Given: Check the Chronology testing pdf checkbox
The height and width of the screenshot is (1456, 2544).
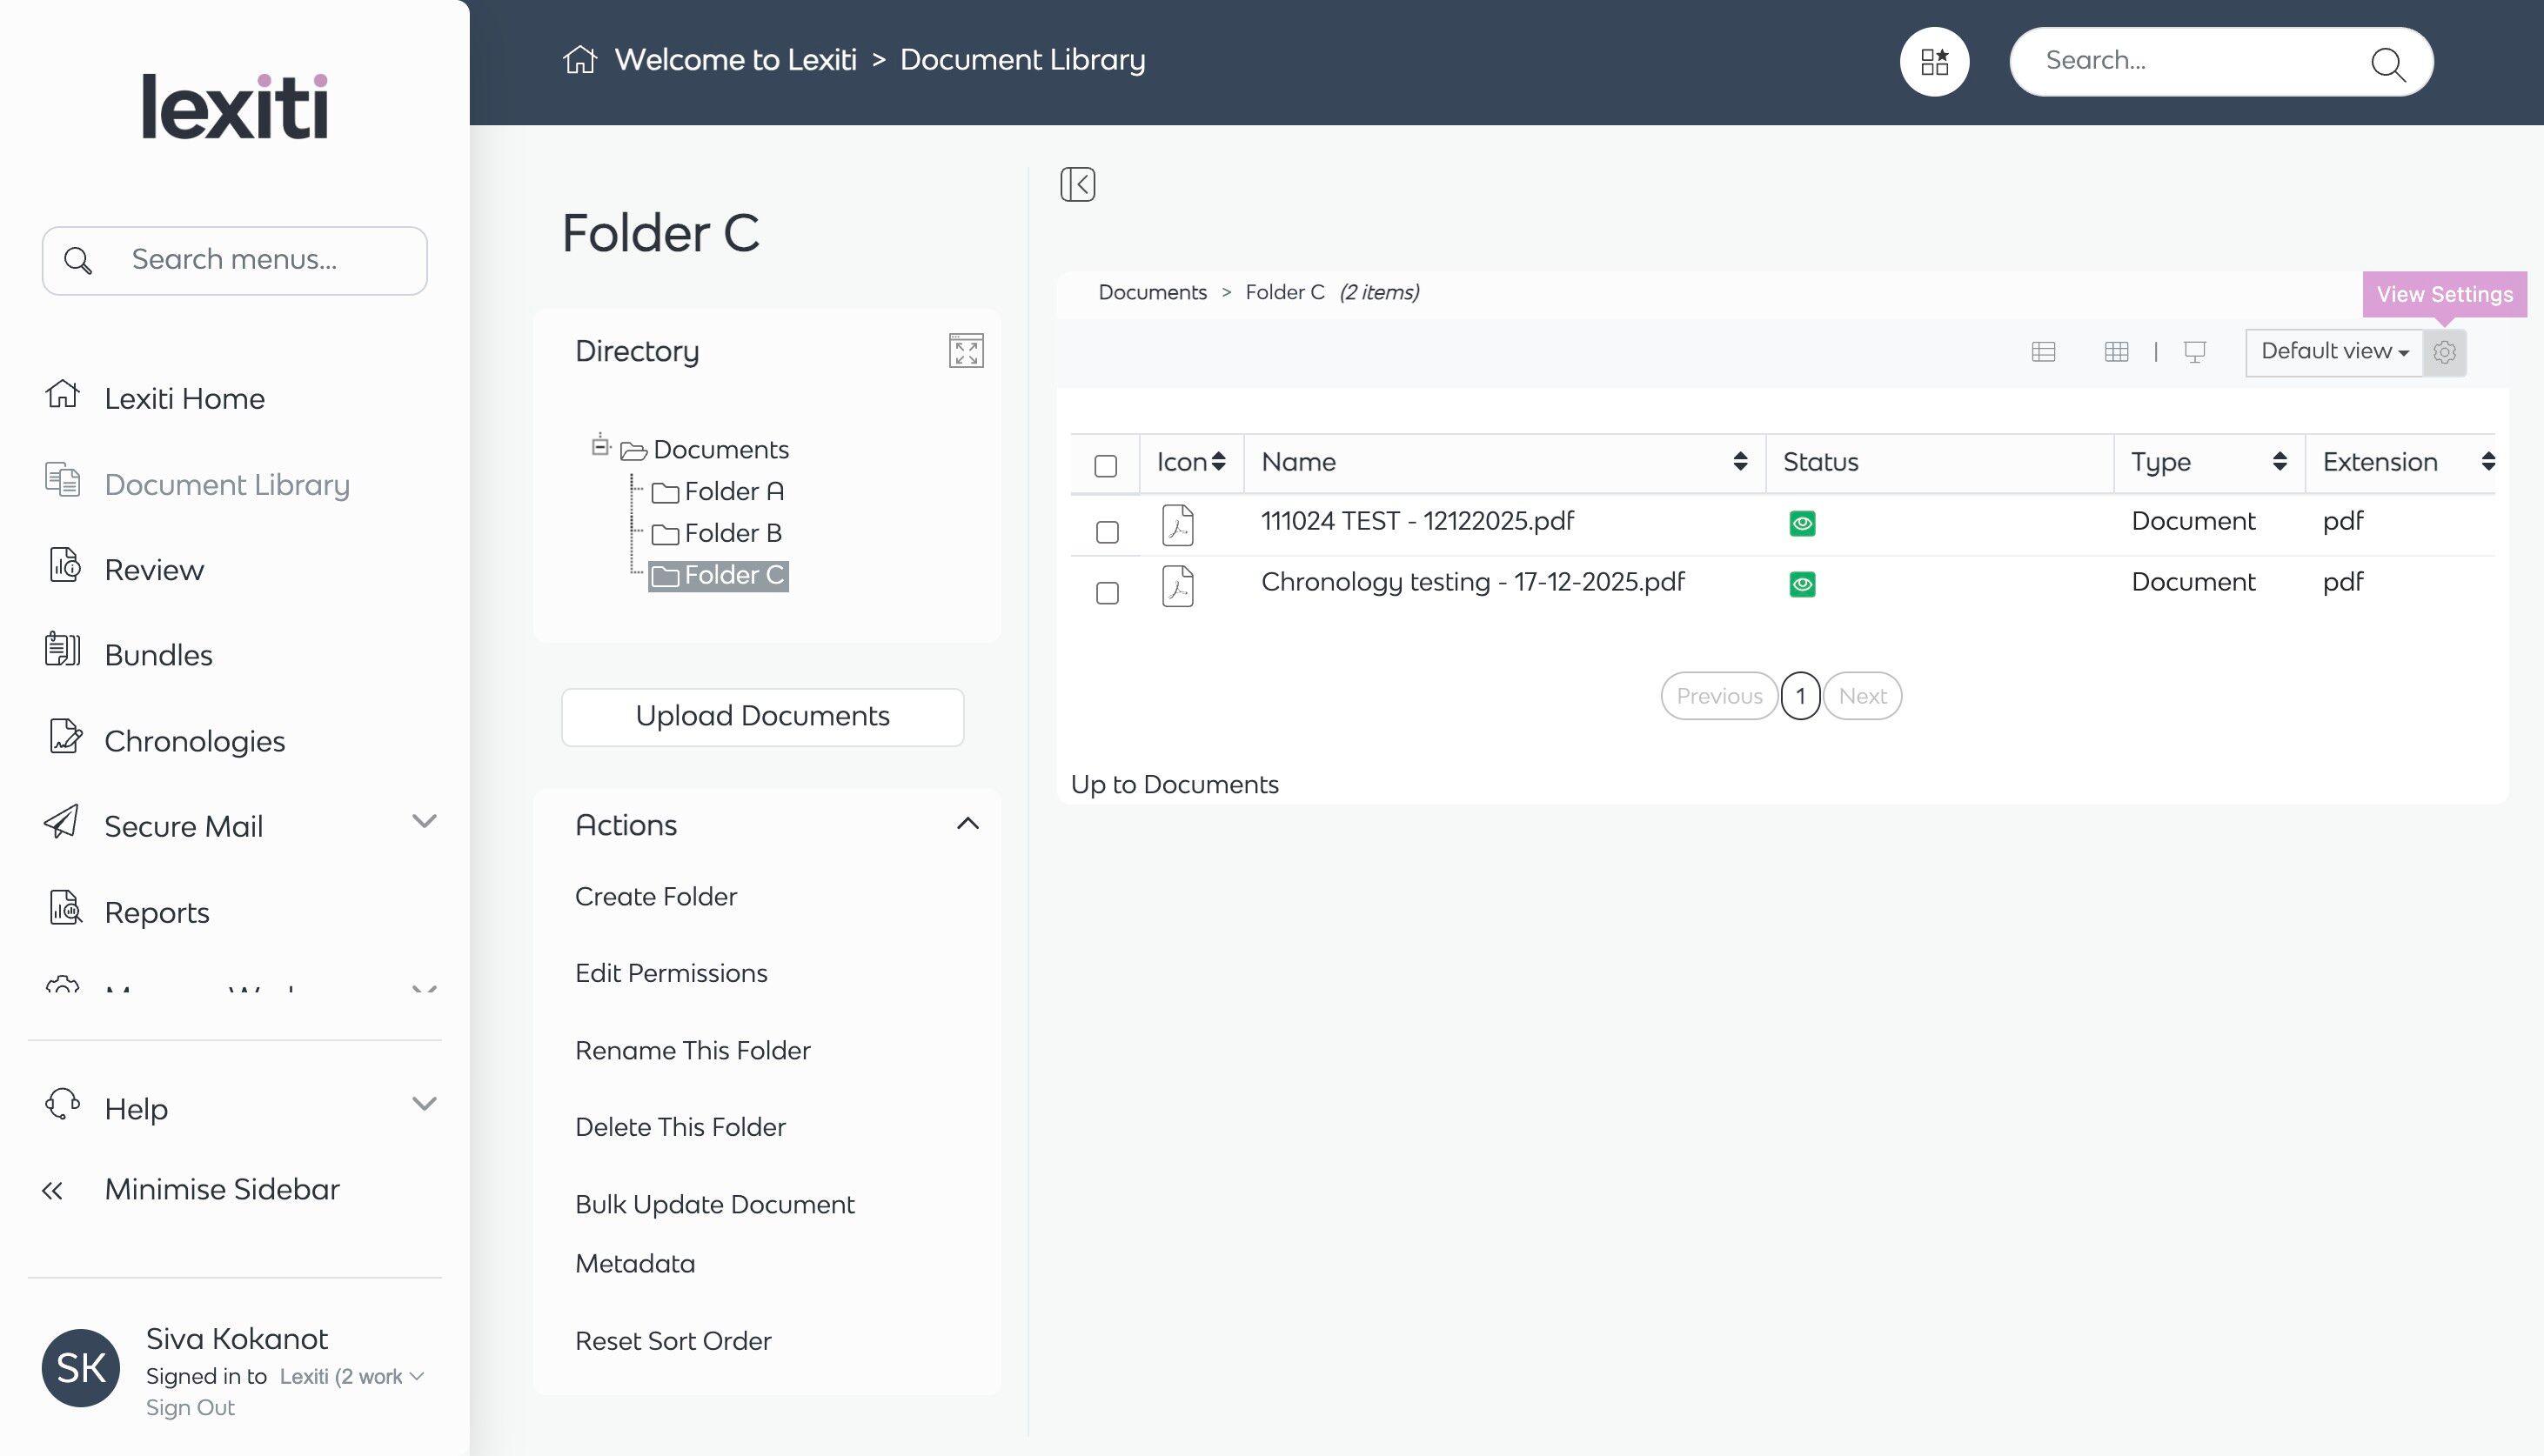Looking at the screenshot, I should [1106, 593].
